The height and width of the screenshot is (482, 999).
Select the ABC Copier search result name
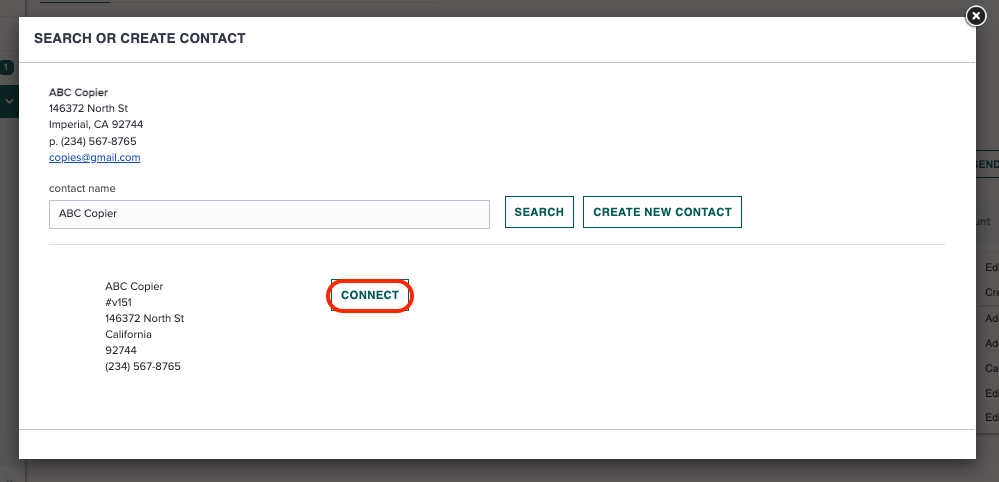pos(134,287)
